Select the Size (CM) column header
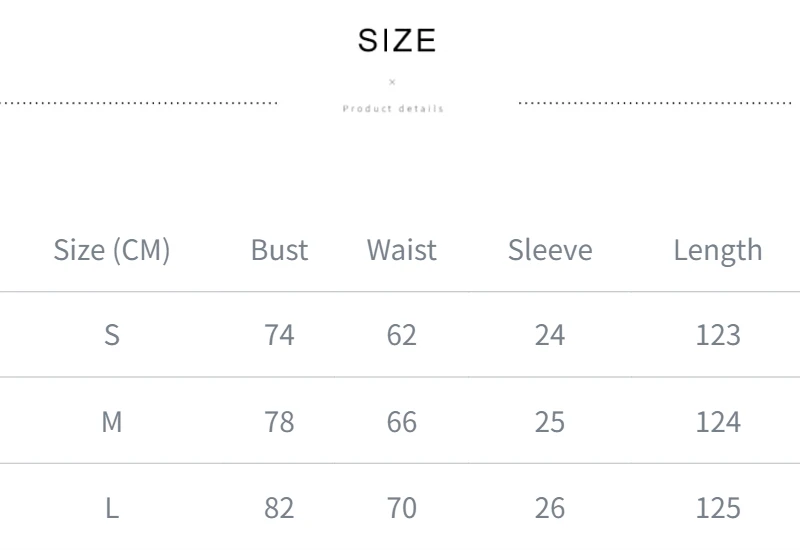800x550 pixels. [x=112, y=250]
